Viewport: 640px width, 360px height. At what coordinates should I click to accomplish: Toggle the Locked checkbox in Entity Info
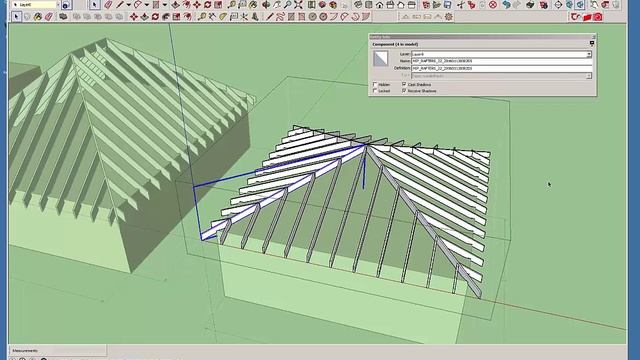click(x=375, y=91)
